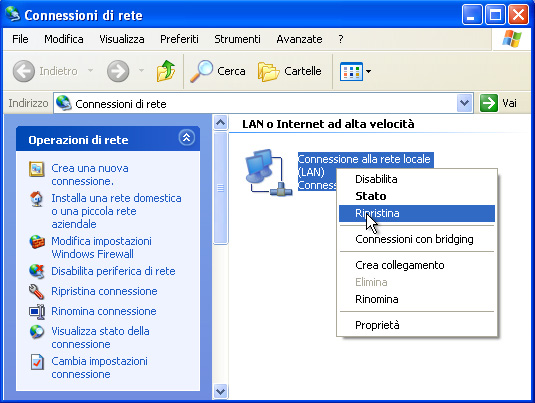The height and width of the screenshot is (403, 535).
Task: Click Installa una rete domestica link
Action: [x=116, y=211]
